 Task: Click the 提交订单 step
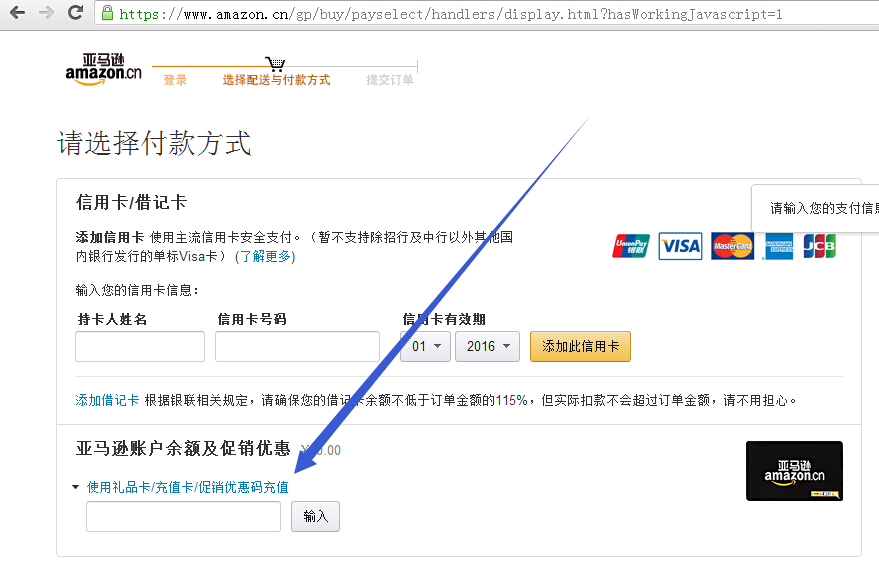390,80
